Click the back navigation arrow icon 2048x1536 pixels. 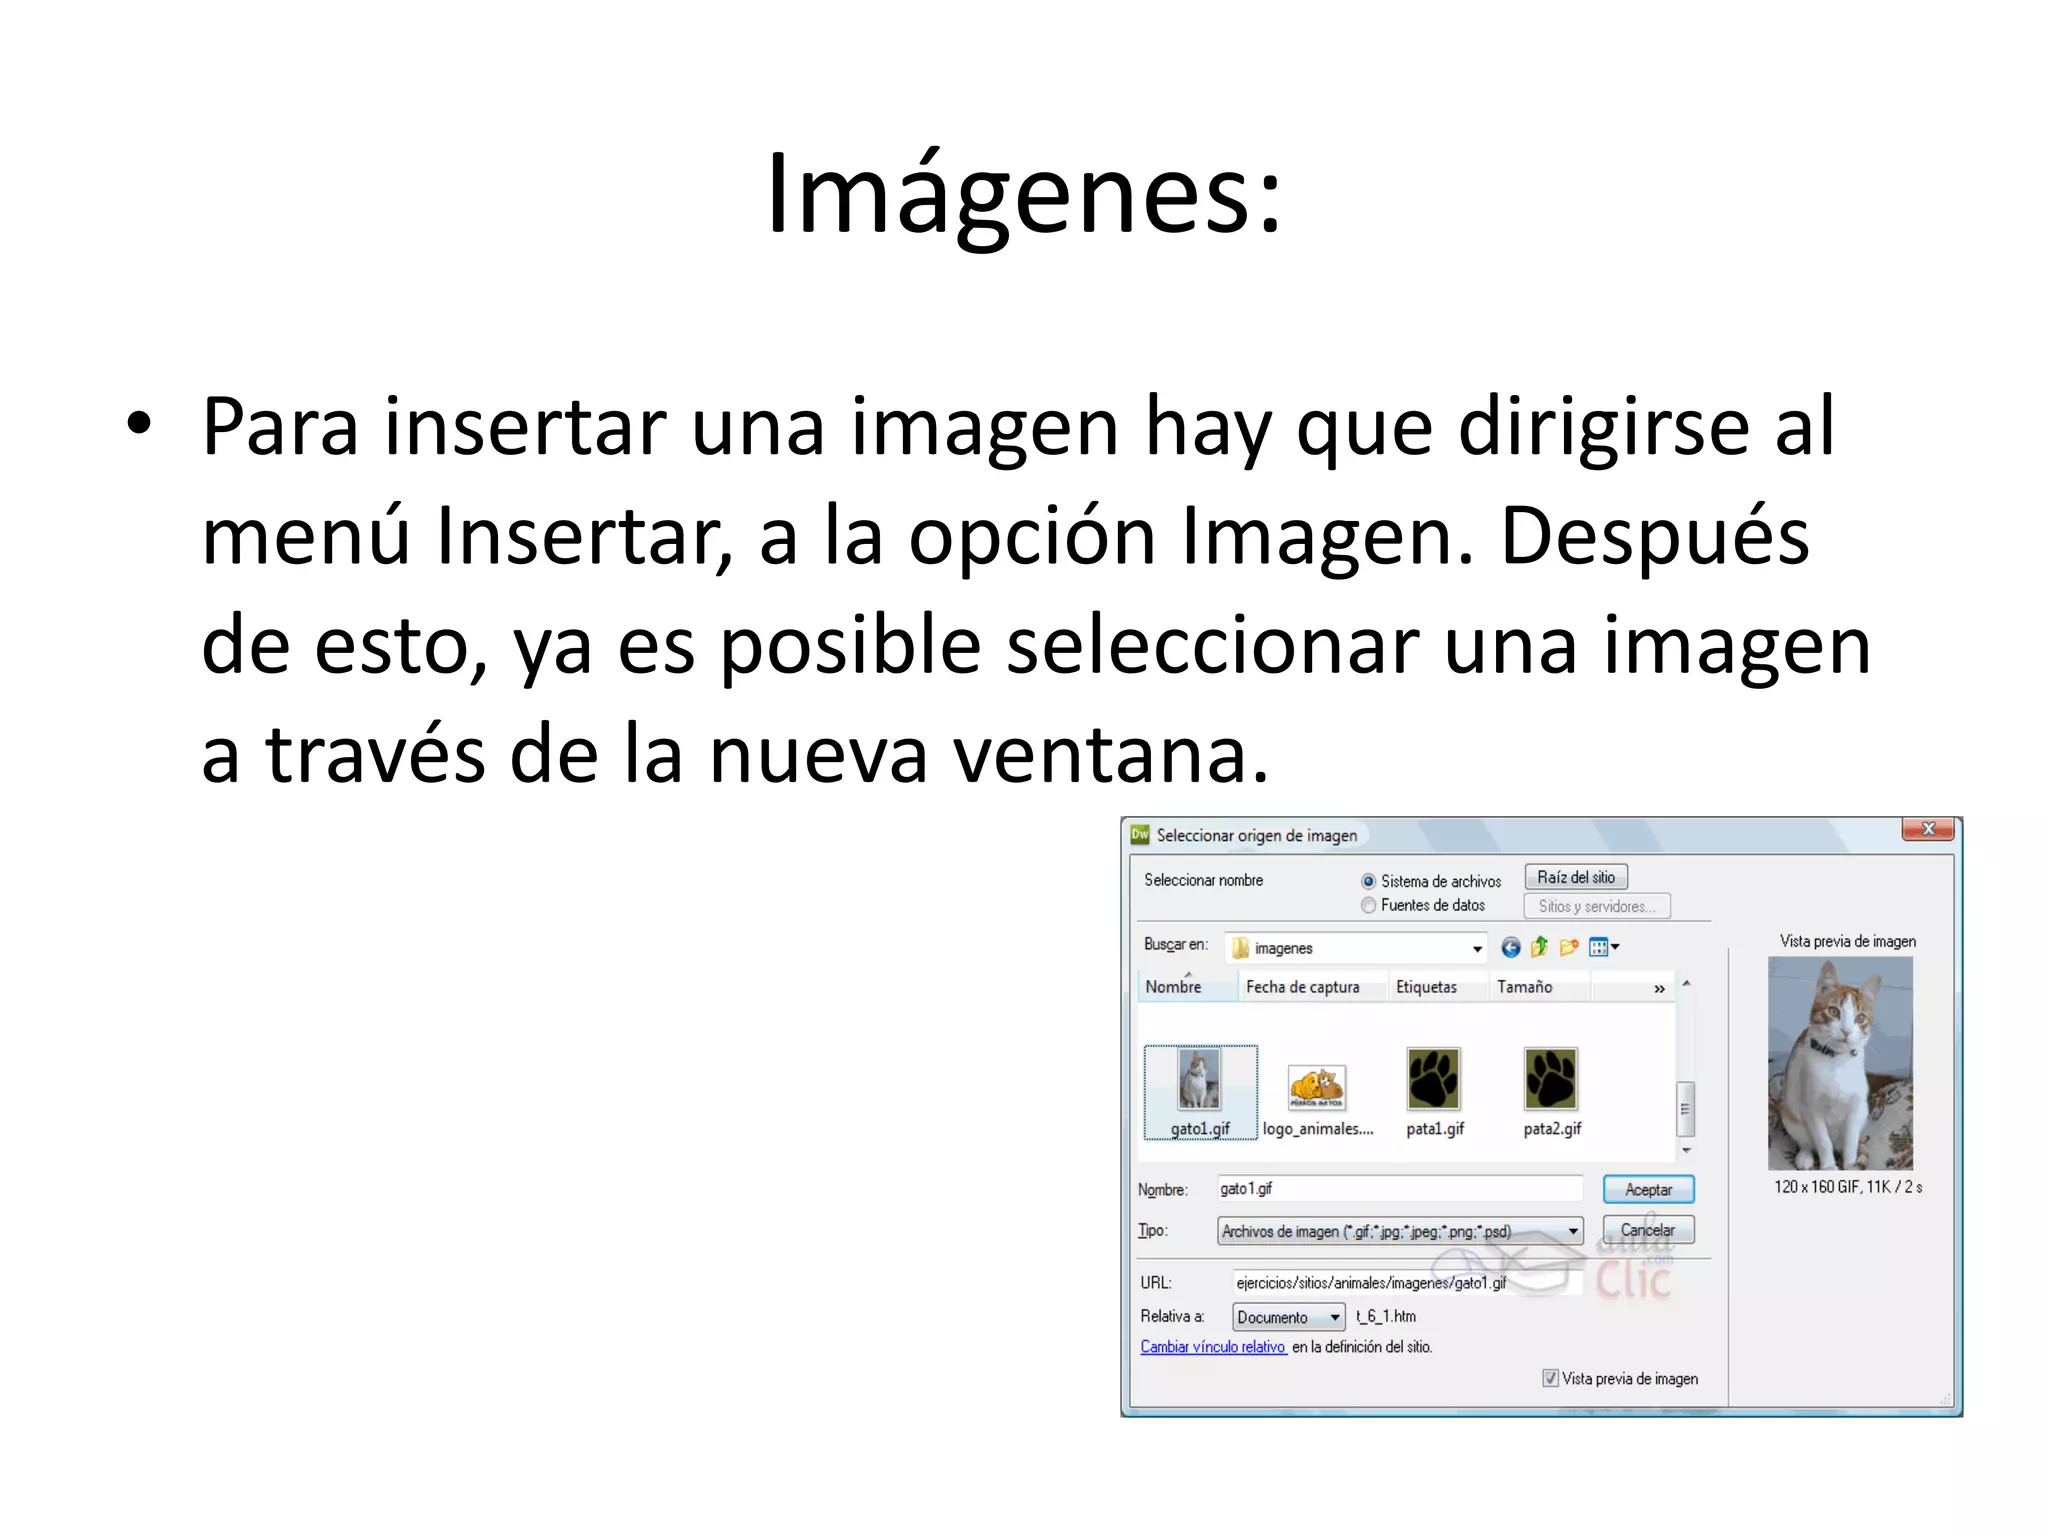[1511, 947]
